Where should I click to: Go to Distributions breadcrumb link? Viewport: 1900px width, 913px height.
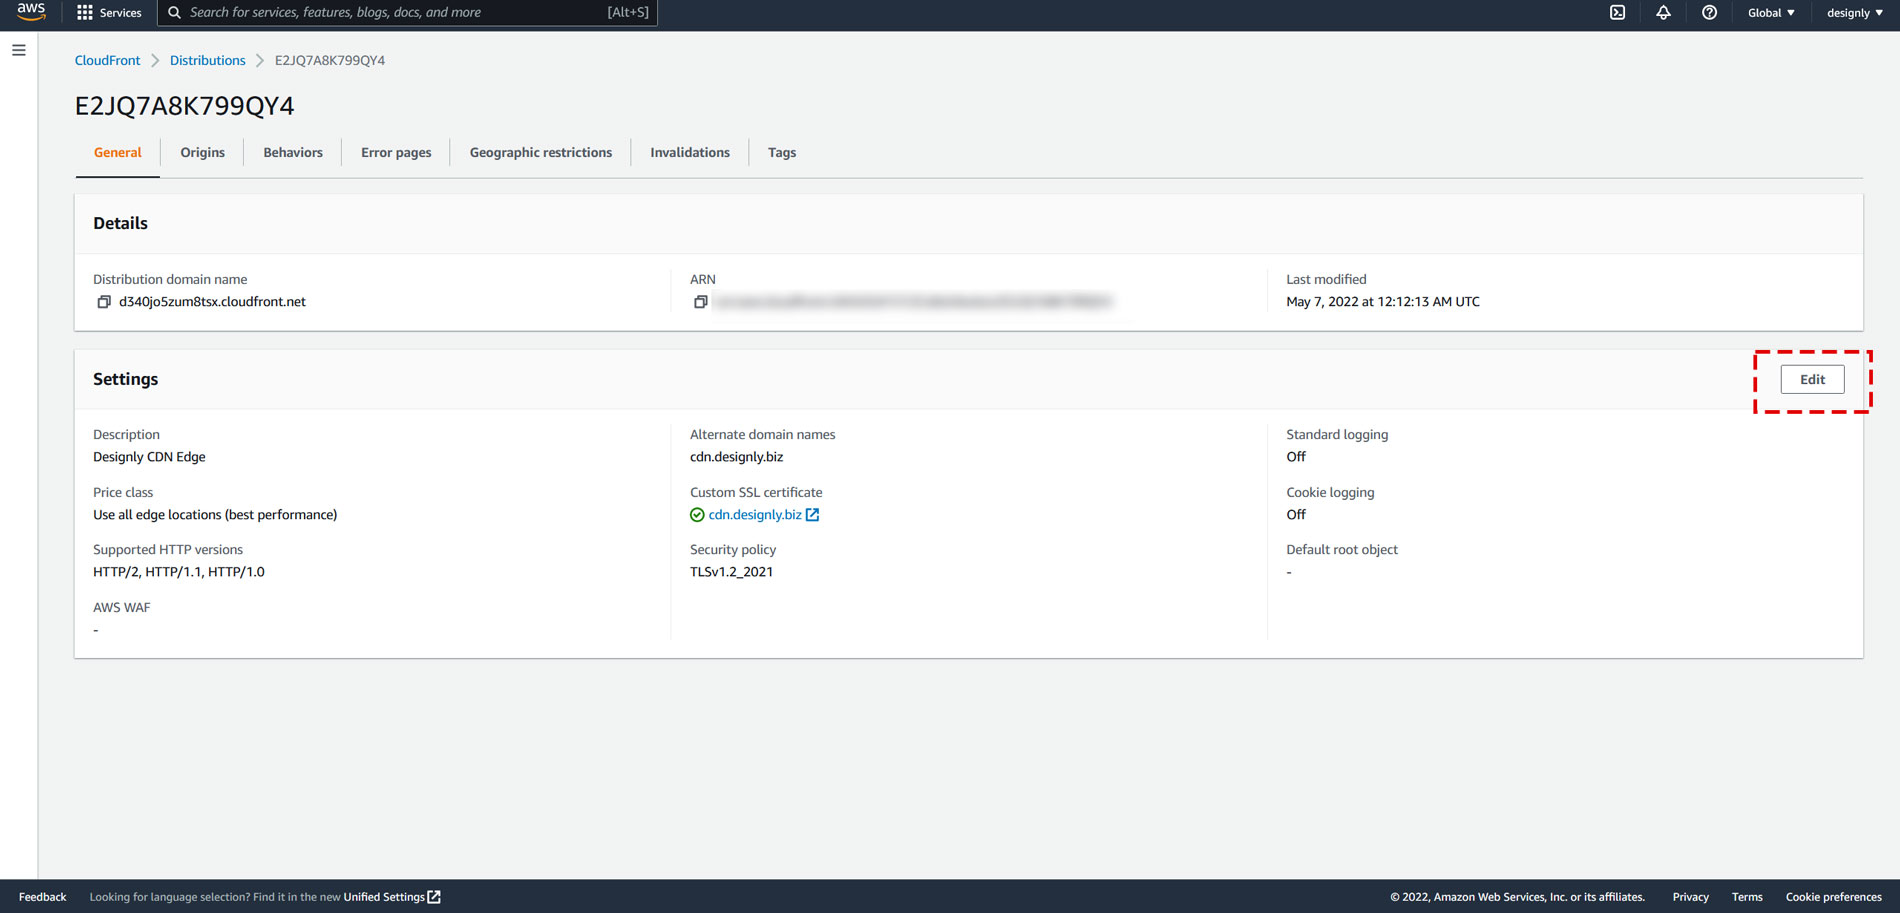[x=207, y=61]
